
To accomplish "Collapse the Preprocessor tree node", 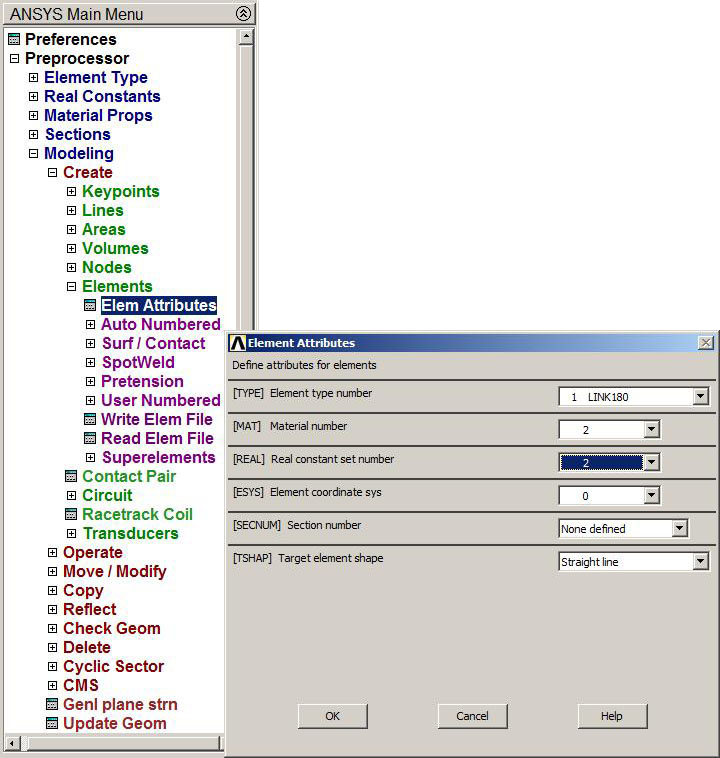I will [x=14, y=59].
